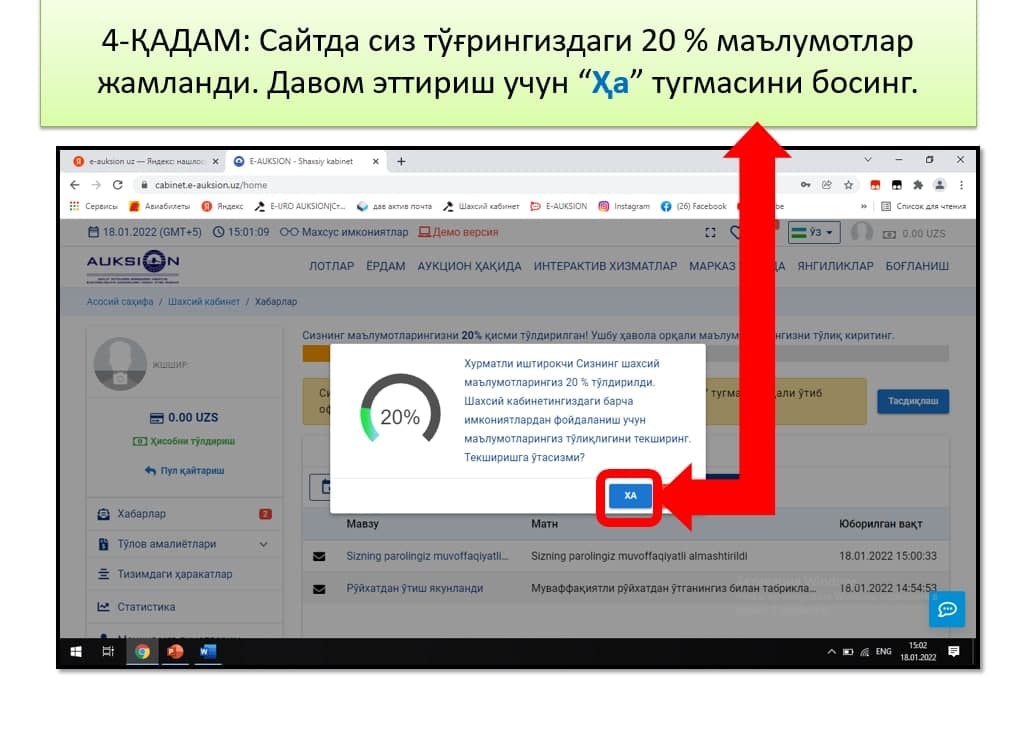The image size is (1027, 743).
Task: Click the Chrome taskbar icon
Action: [142, 651]
